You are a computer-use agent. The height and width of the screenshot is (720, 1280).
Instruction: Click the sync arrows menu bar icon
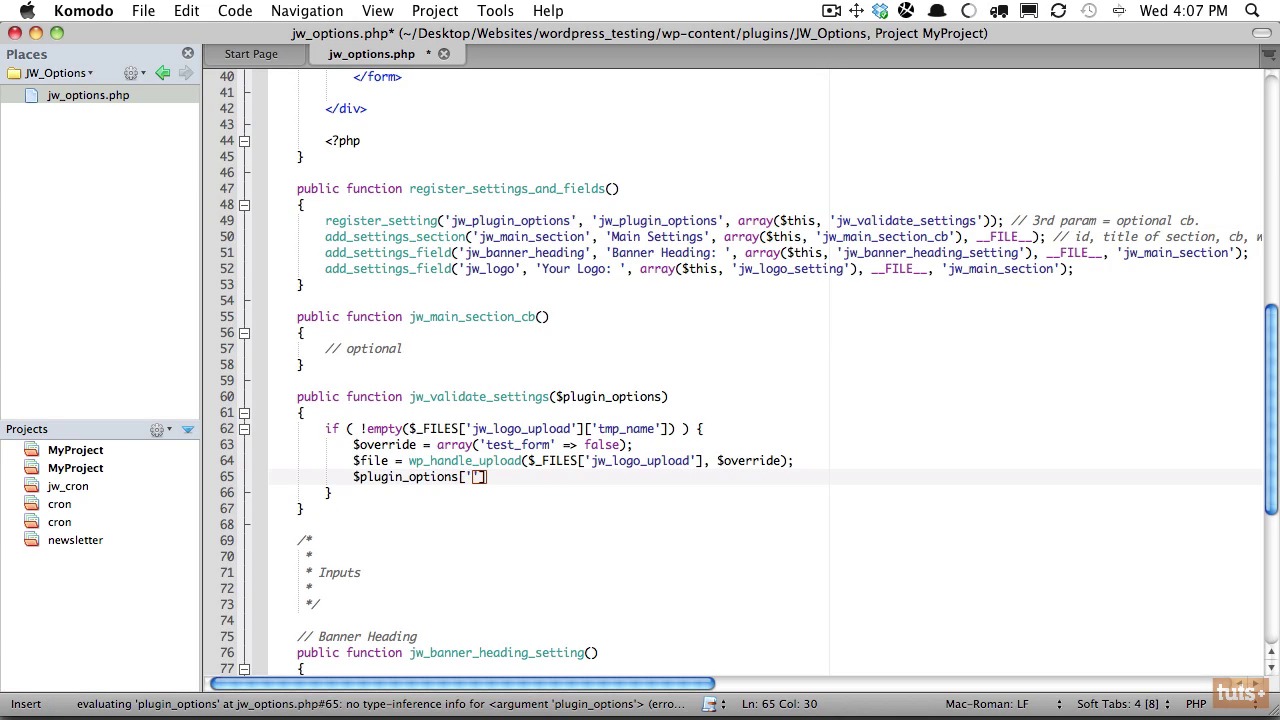tap(1058, 11)
